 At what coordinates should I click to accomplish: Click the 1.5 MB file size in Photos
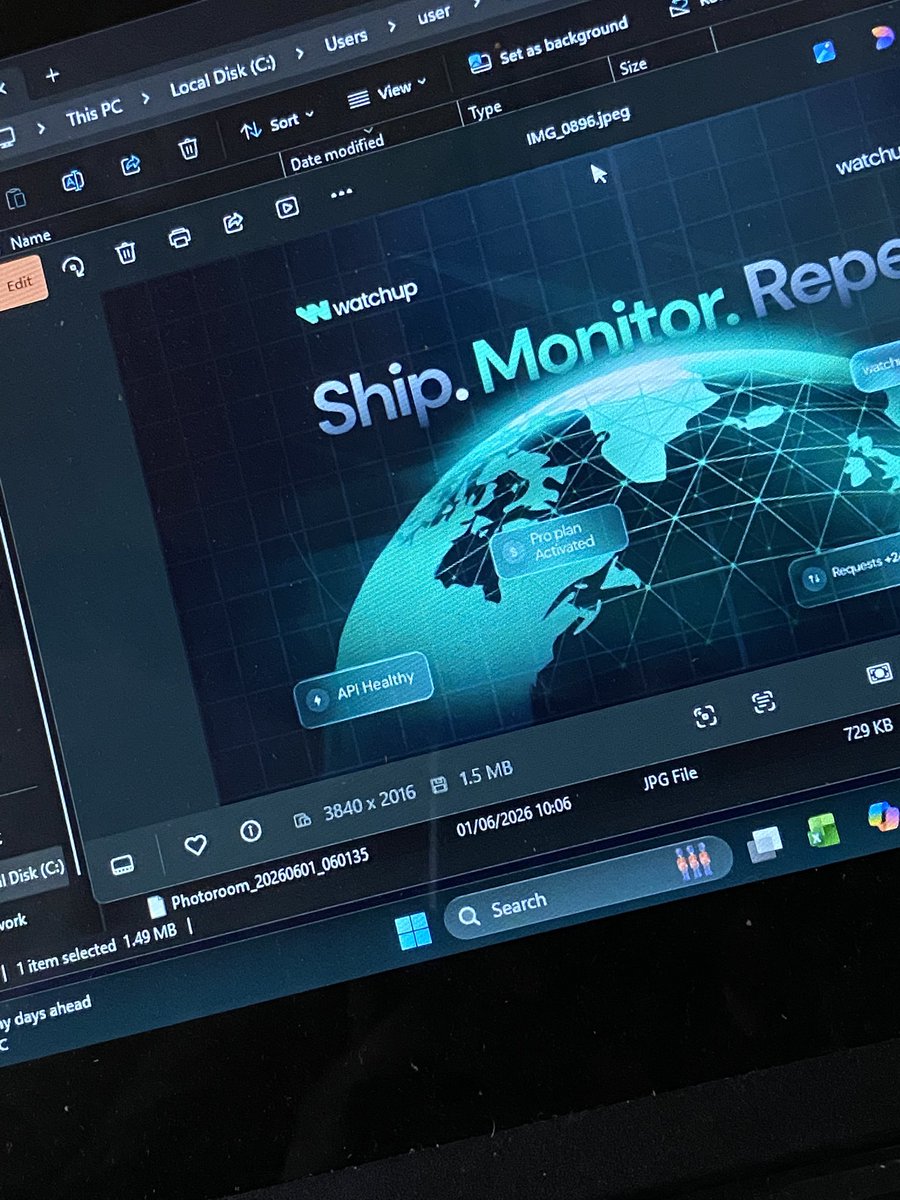tap(485, 774)
